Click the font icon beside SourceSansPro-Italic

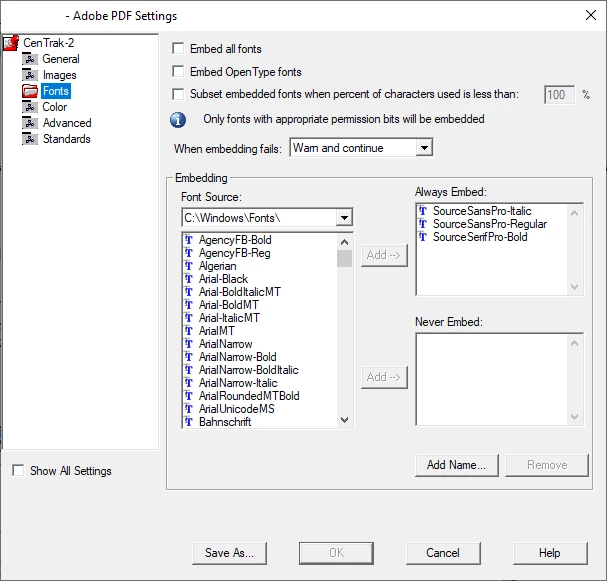point(423,211)
